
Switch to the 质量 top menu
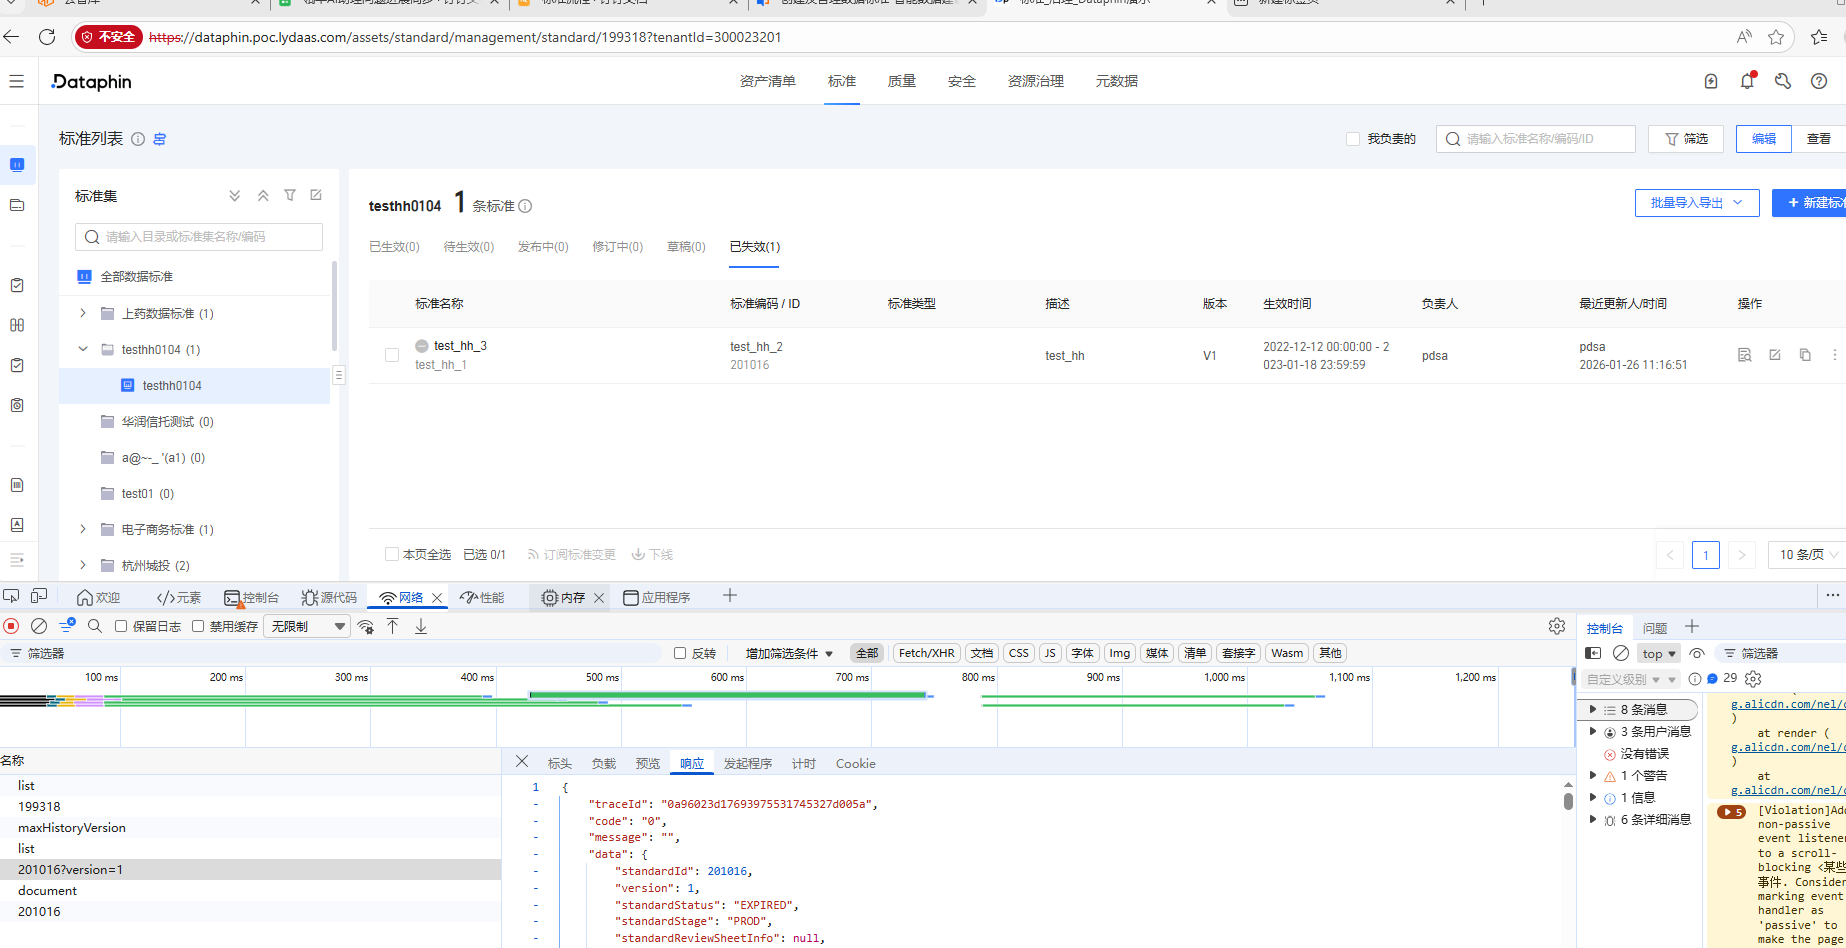pyautogui.click(x=901, y=81)
